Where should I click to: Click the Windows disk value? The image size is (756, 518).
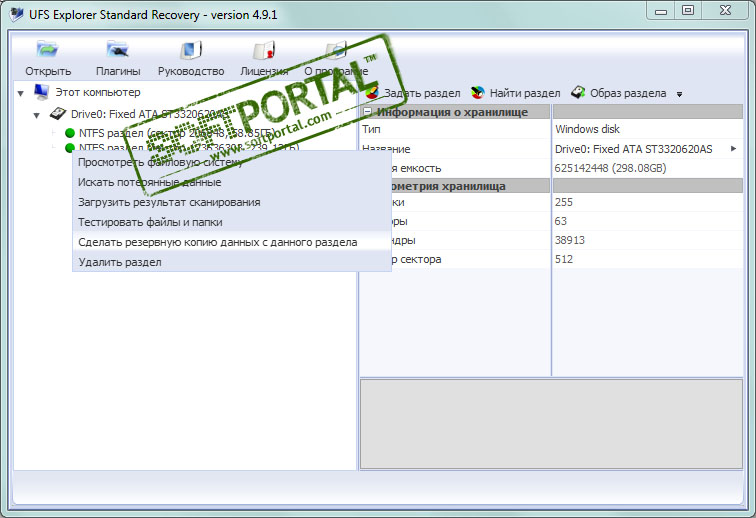(587, 129)
